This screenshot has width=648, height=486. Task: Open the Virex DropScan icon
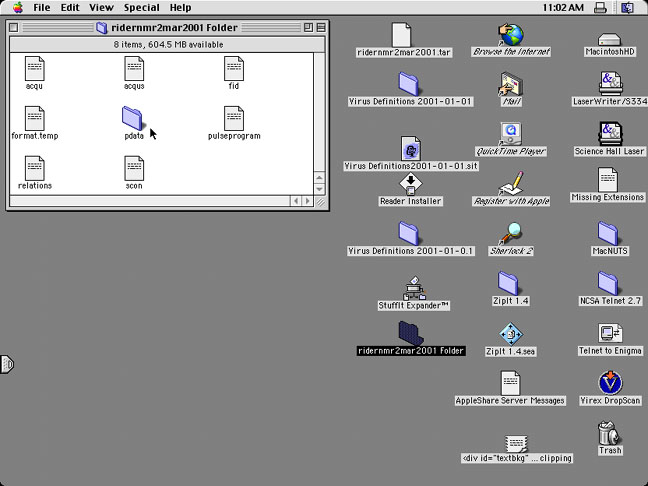(x=610, y=383)
